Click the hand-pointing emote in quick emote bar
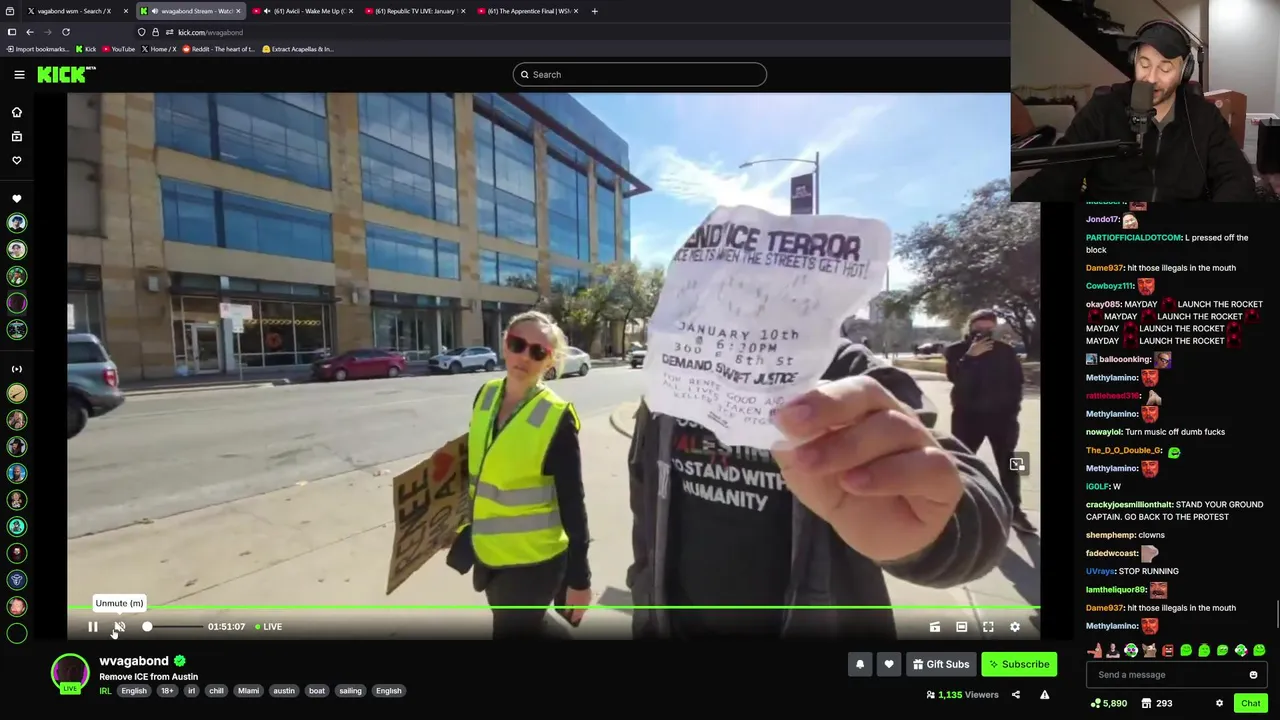Screen dimensions: 1280x720 click(1094, 651)
